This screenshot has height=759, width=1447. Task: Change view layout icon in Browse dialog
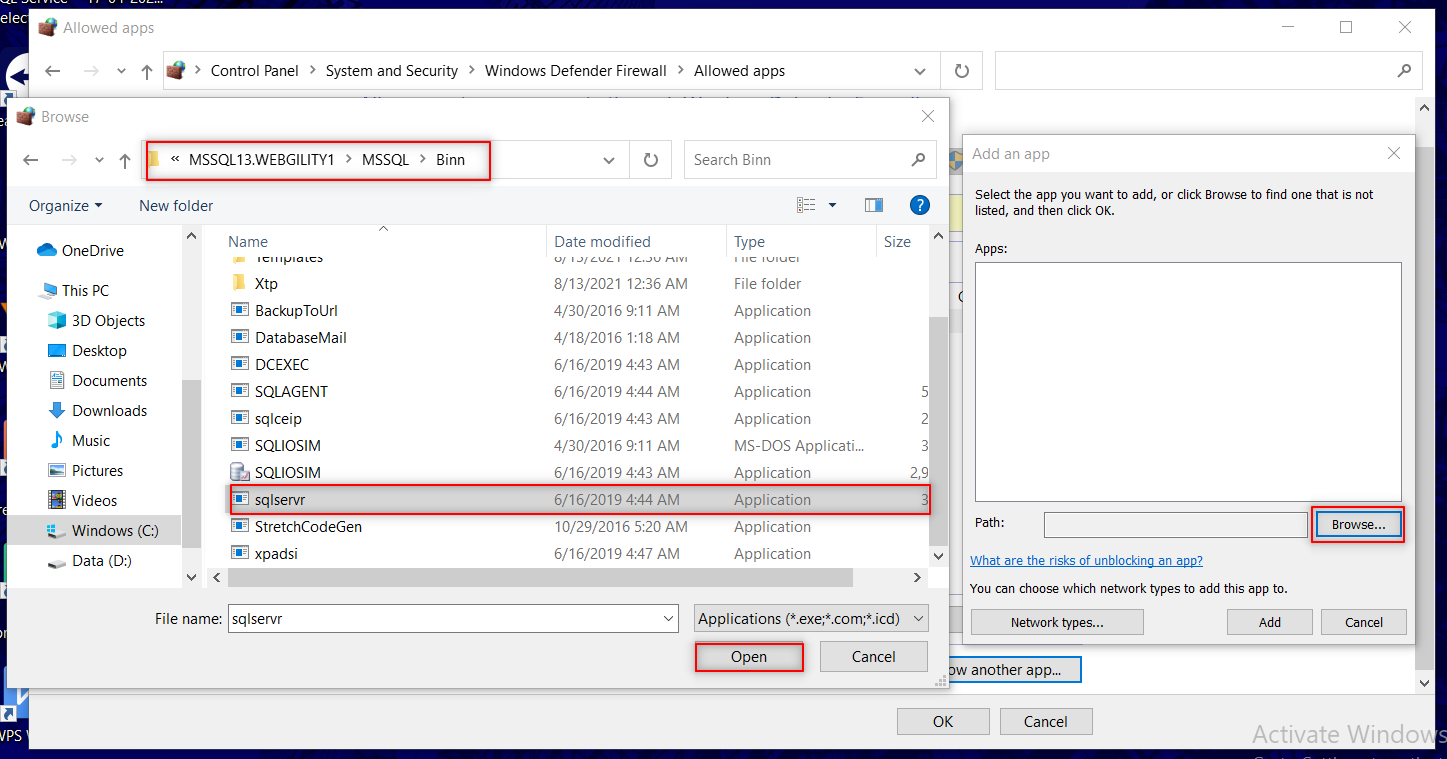[806, 205]
